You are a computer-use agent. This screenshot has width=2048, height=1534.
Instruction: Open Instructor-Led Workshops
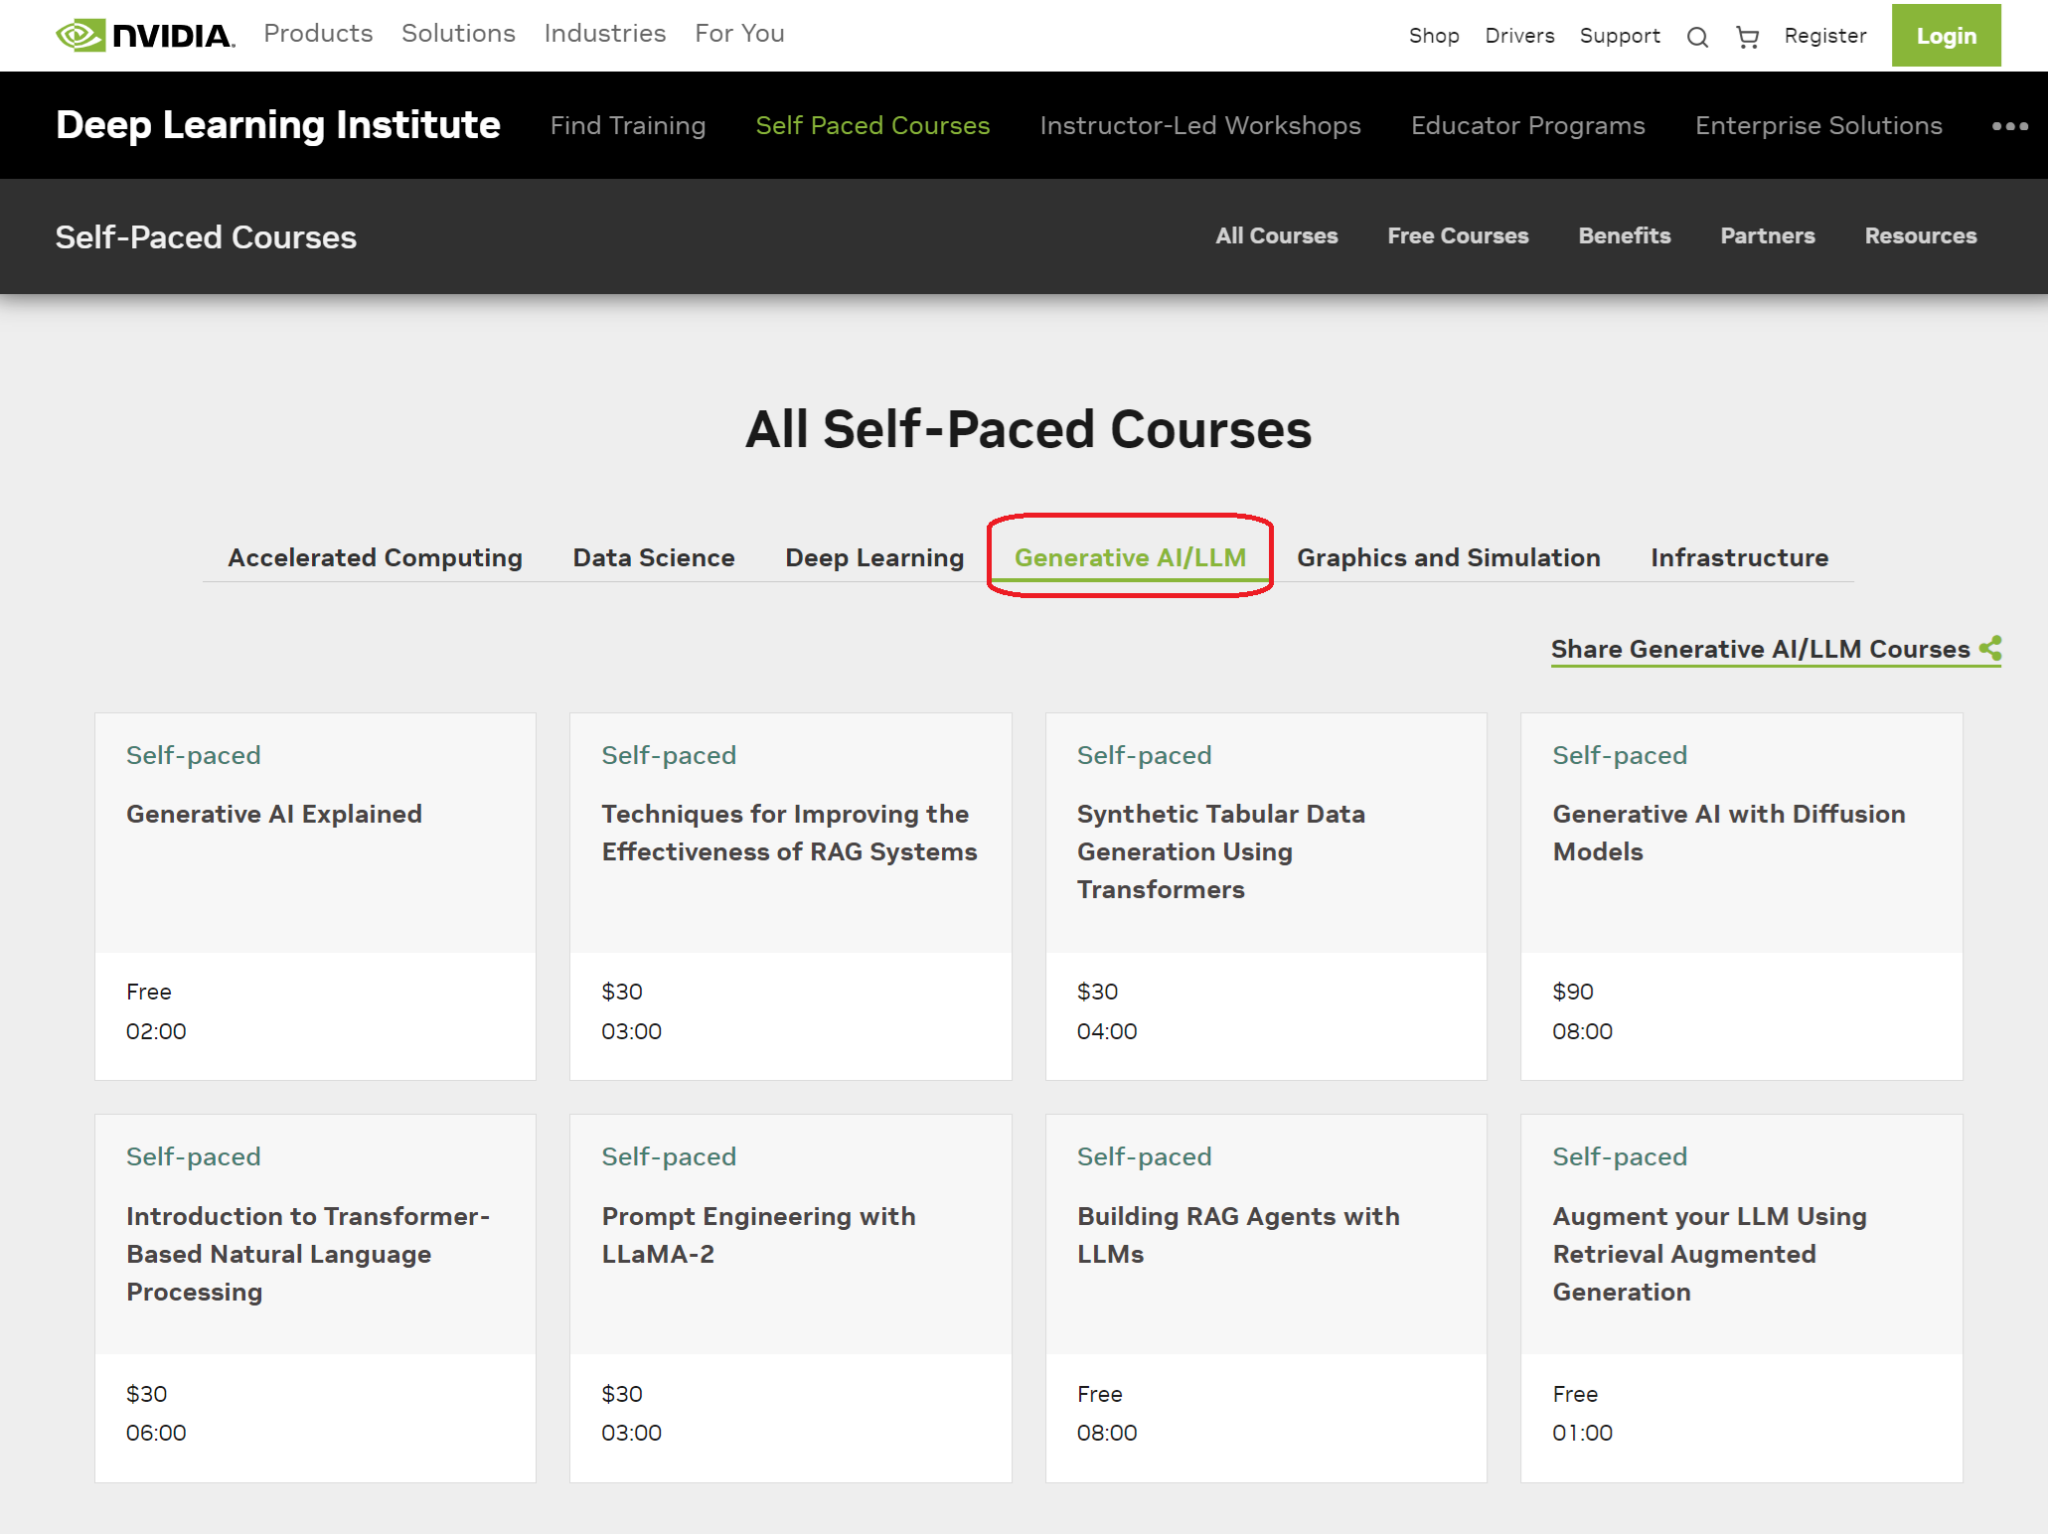pyautogui.click(x=1200, y=125)
